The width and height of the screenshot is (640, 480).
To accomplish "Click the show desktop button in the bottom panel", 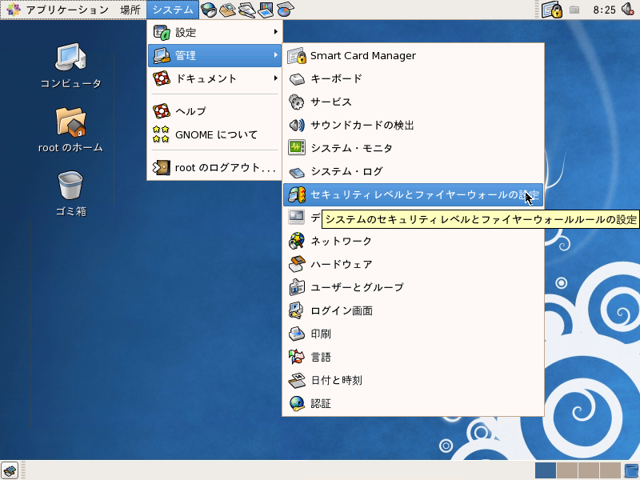I will point(10,471).
